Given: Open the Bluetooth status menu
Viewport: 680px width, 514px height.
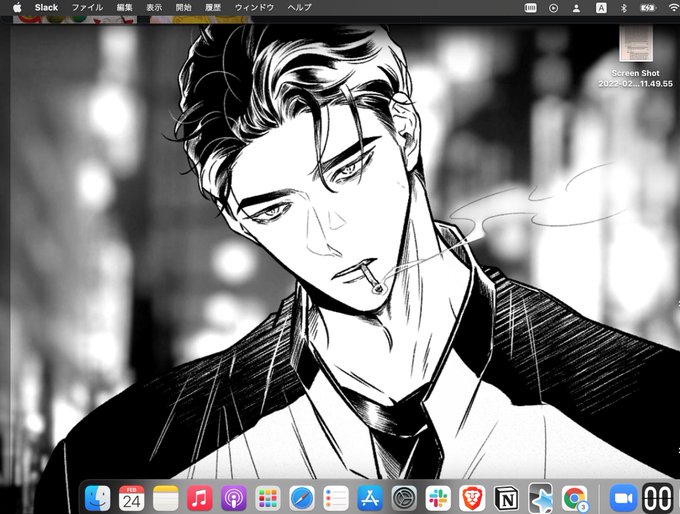Looking at the screenshot, I should (x=624, y=8).
